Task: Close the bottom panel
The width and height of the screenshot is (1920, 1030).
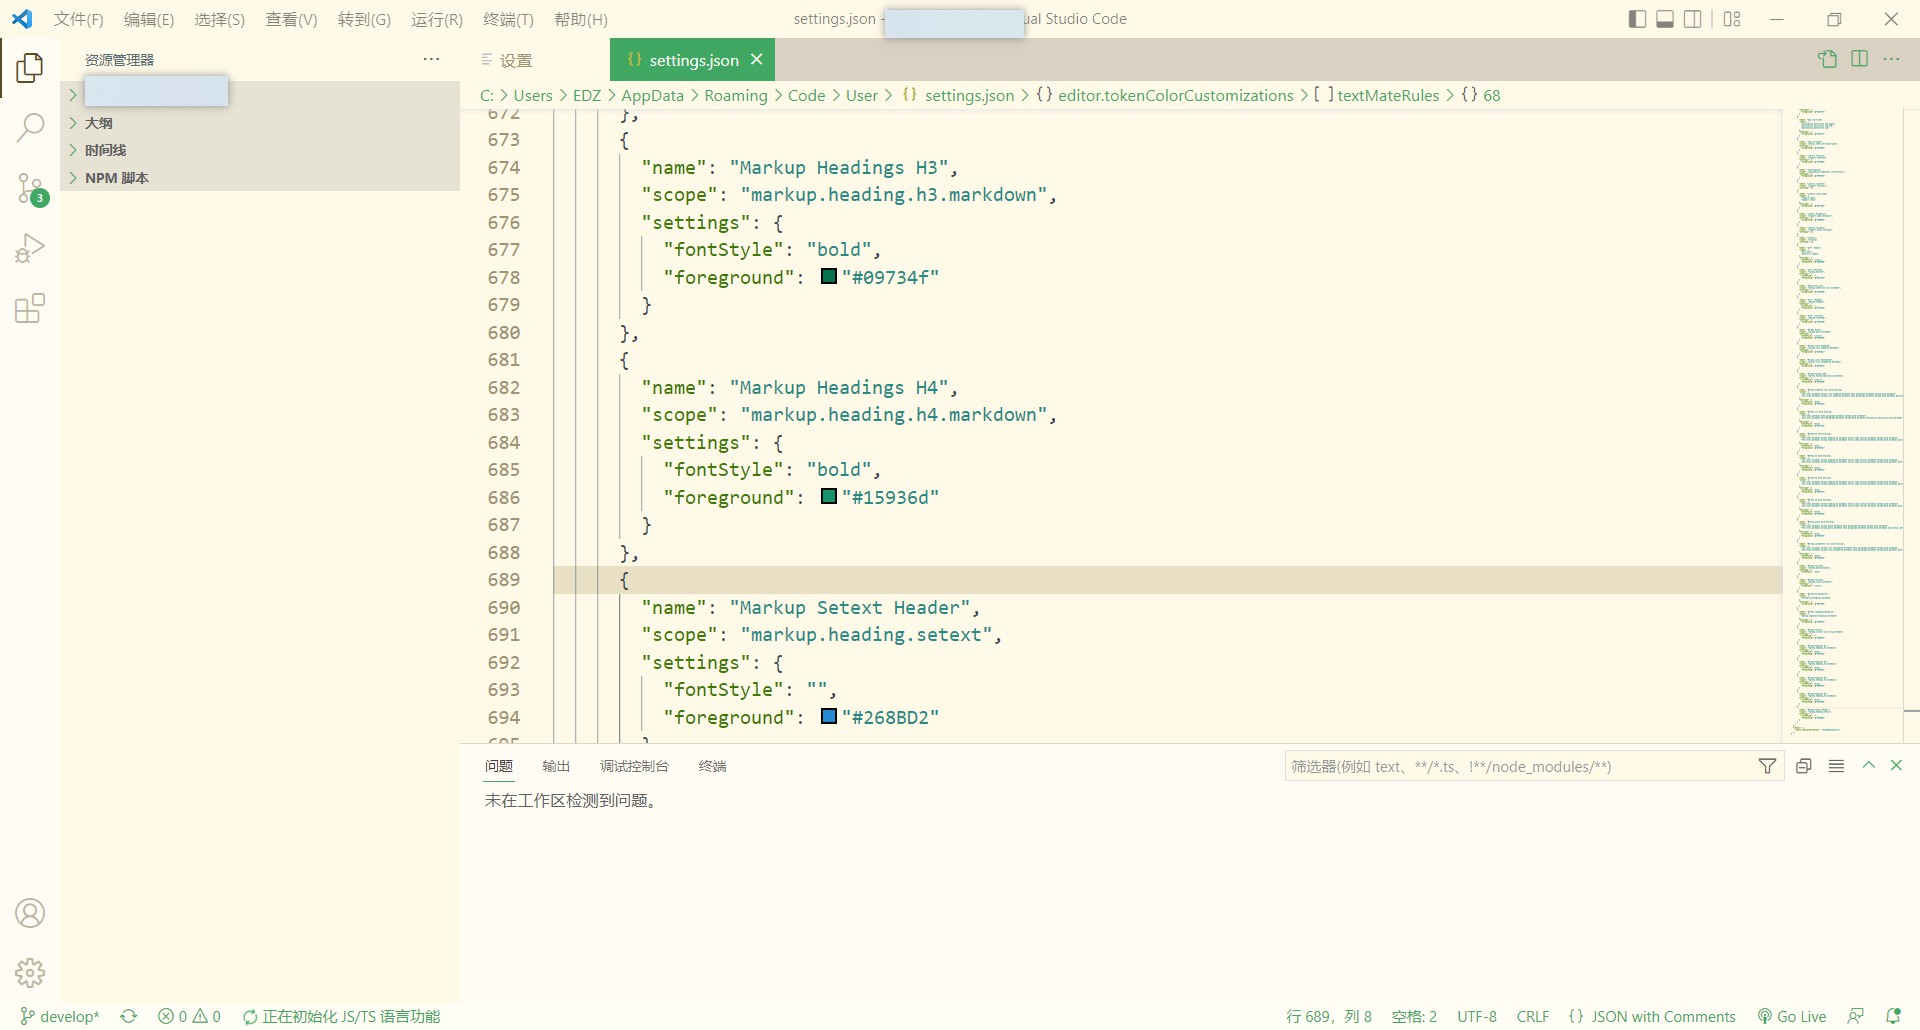Action: 1896,765
